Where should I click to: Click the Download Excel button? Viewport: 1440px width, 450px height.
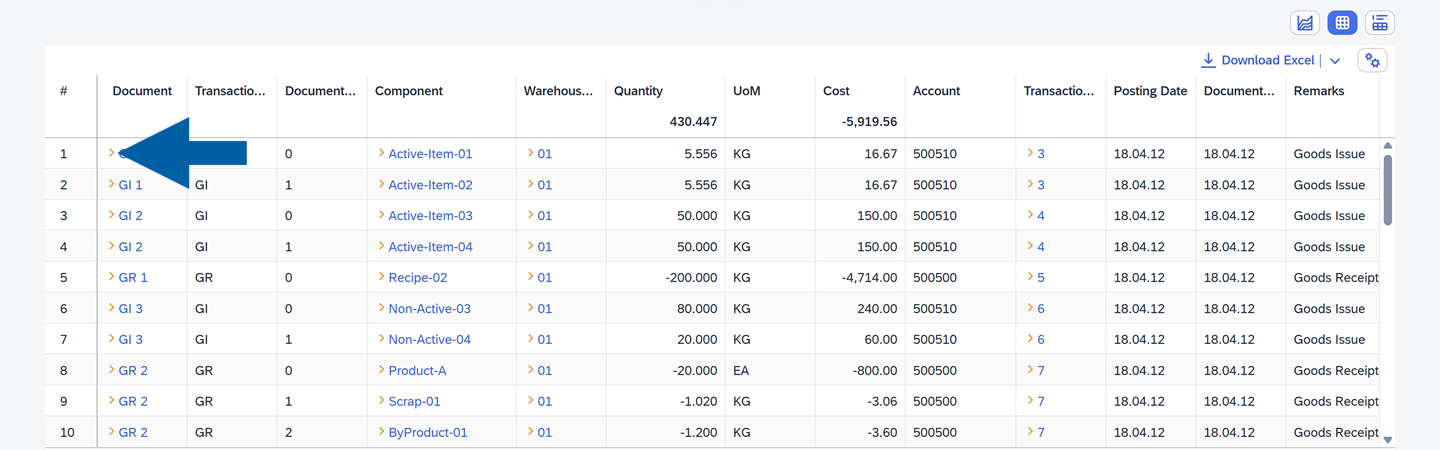[1258, 61]
